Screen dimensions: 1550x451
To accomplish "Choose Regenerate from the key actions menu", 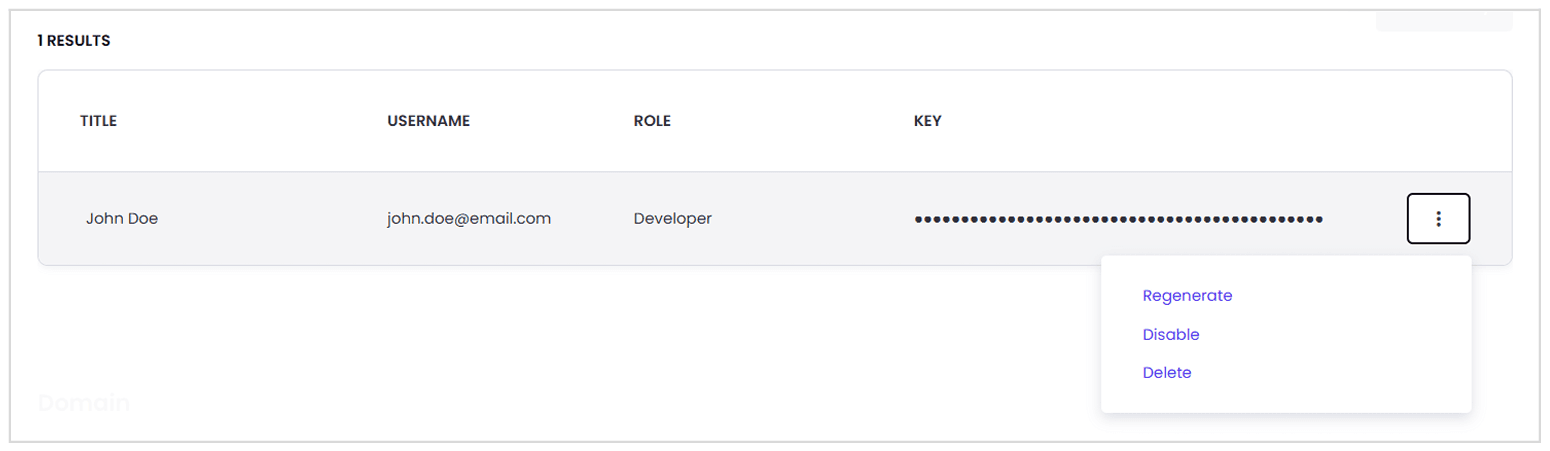I will click(x=1187, y=296).
